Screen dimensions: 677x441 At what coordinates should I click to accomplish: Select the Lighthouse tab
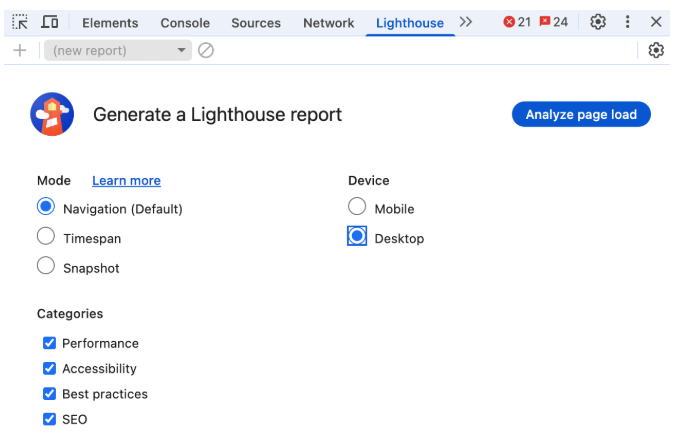point(410,23)
